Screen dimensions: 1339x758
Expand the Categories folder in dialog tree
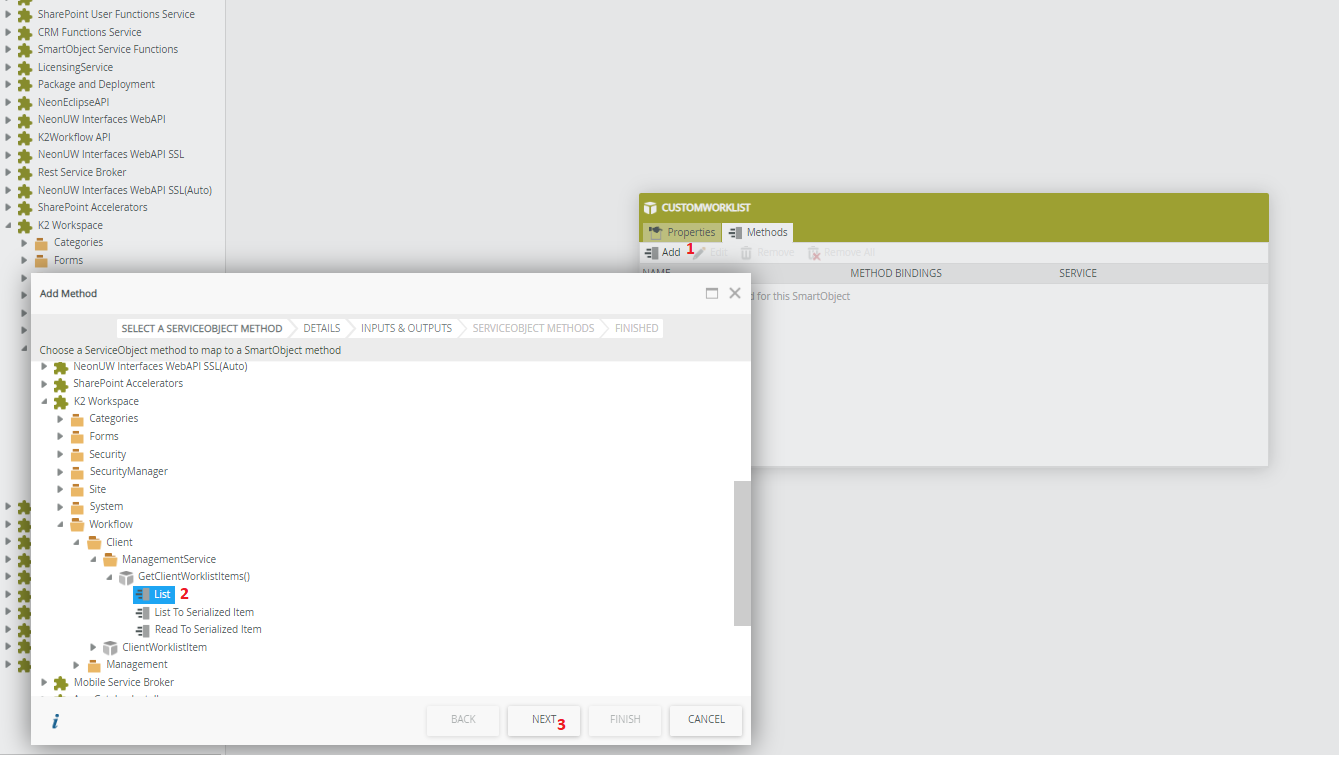click(60, 419)
